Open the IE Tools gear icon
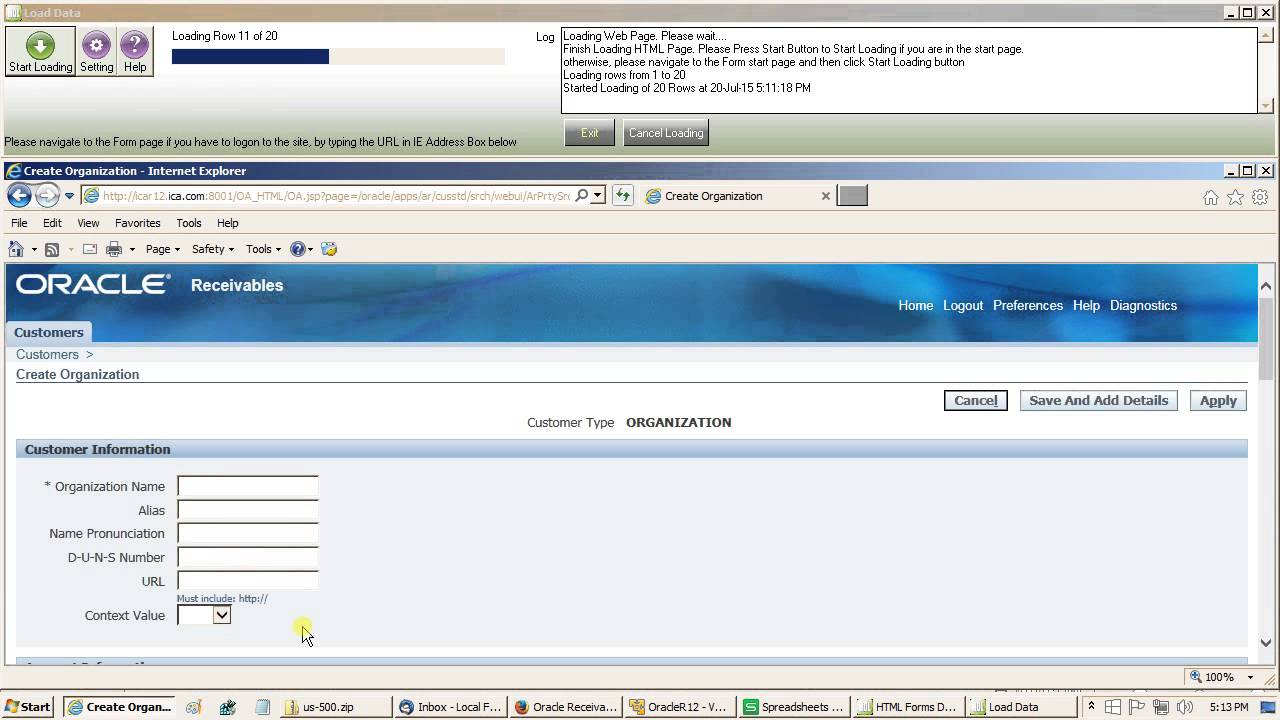Screen dimensions: 1280x720 pyautogui.click(x=1260, y=198)
